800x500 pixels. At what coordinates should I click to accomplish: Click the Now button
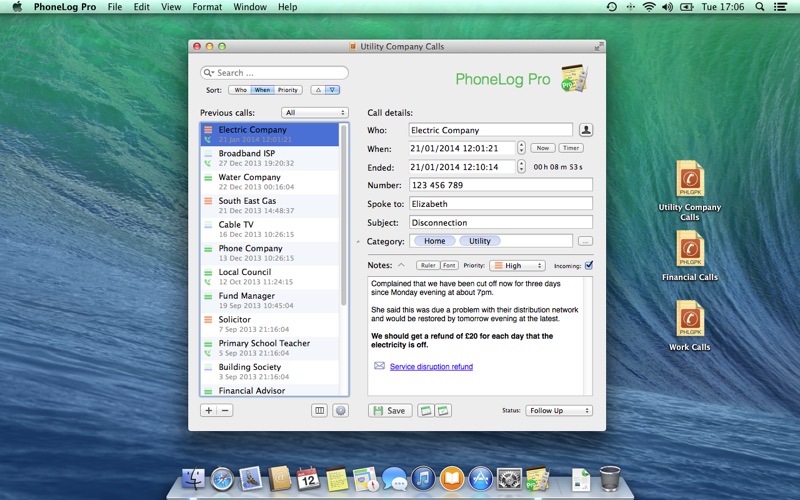[x=543, y=148]
